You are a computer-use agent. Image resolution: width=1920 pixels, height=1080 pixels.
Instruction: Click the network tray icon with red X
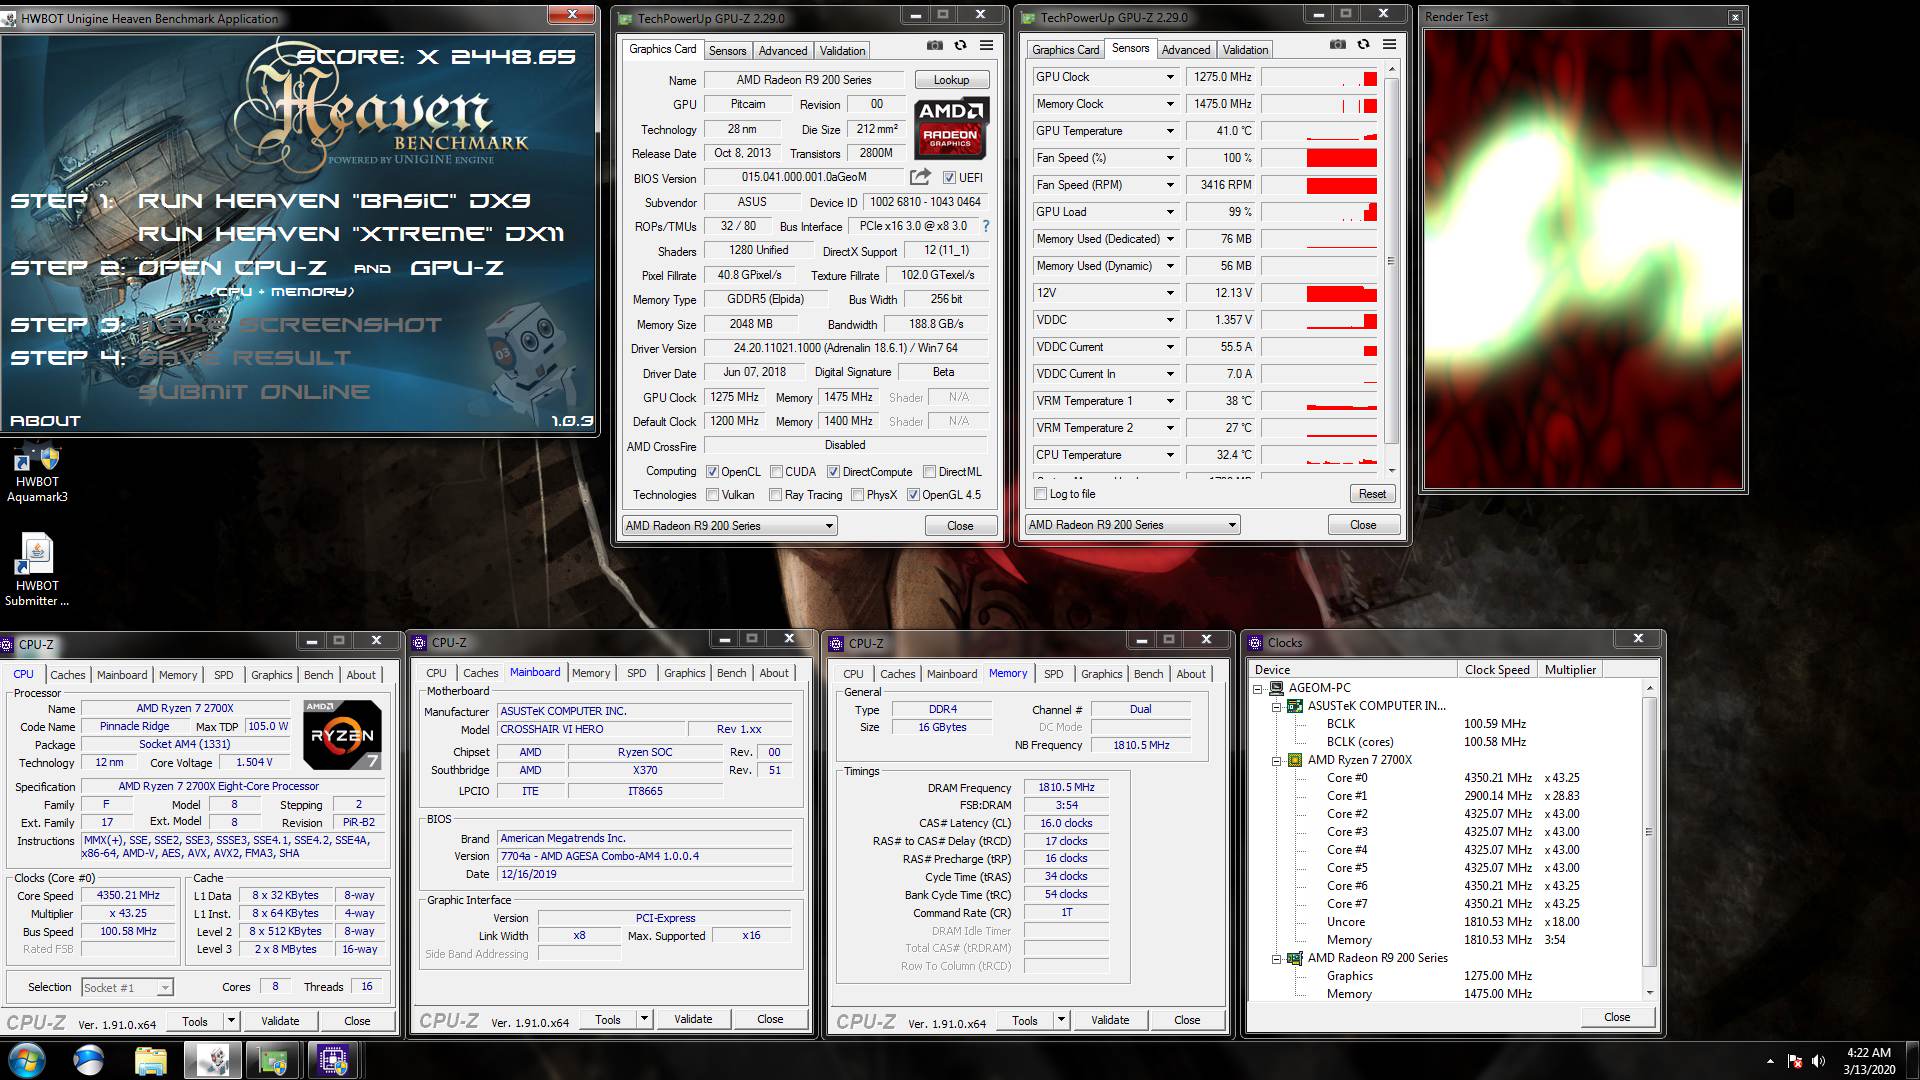pos(1795,1061)
